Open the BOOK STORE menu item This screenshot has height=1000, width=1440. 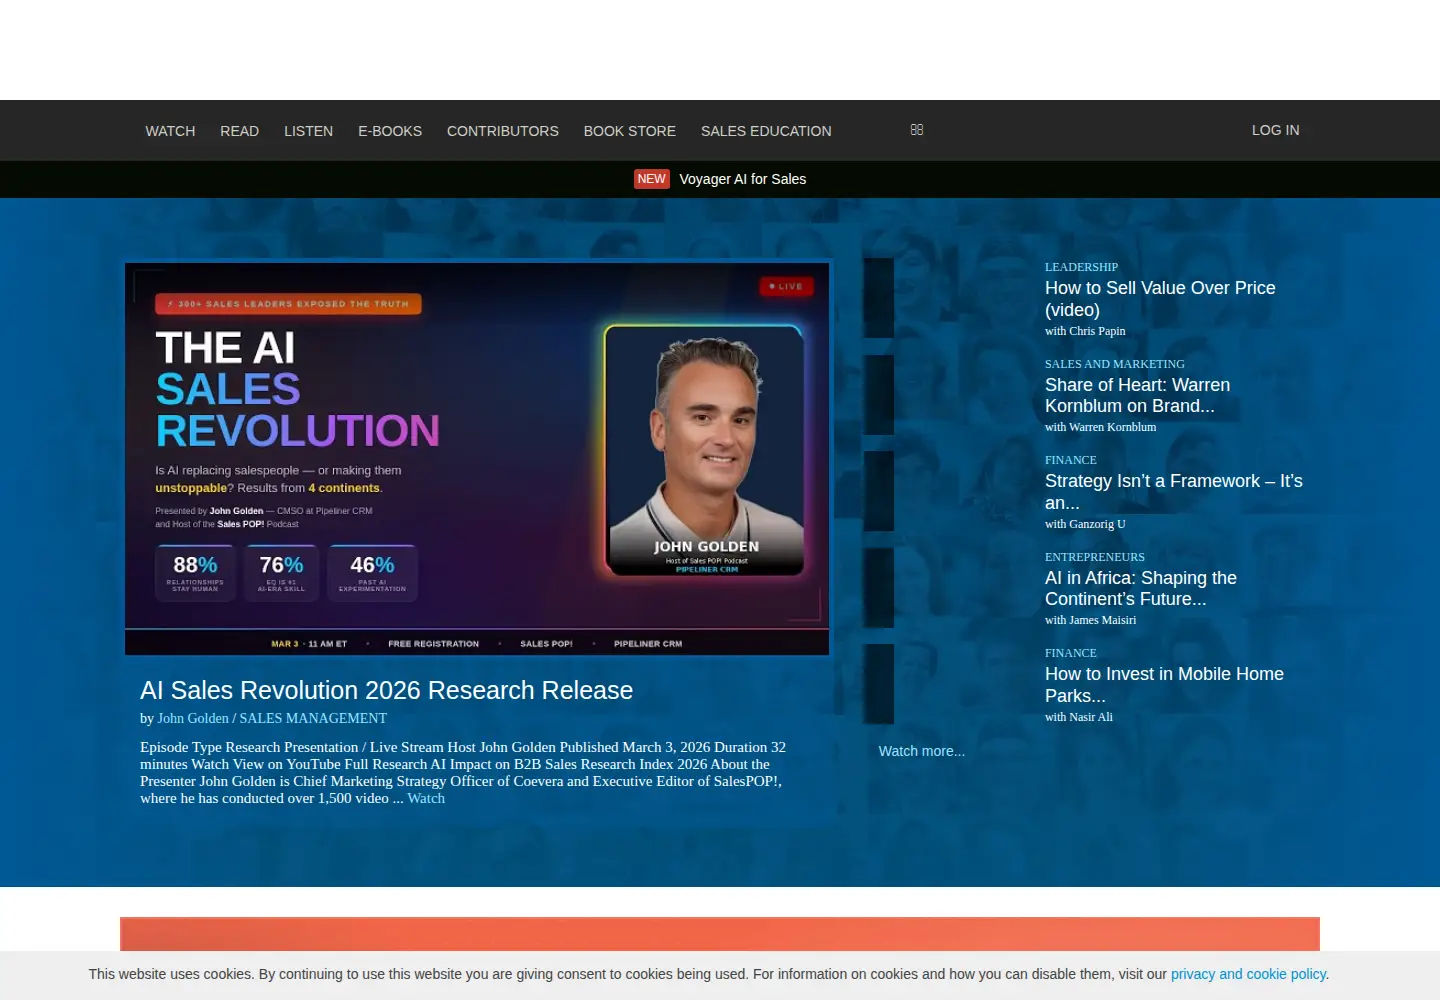coord(630,131)
